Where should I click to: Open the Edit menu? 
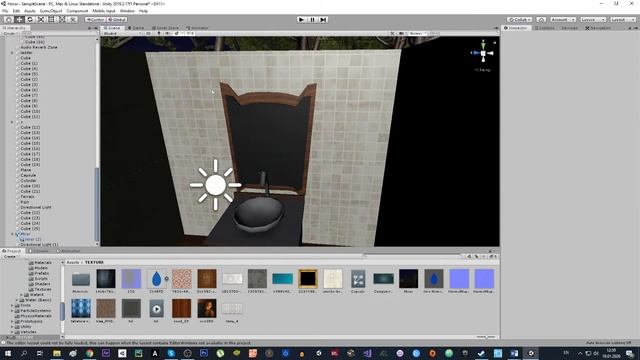(16, 11)
